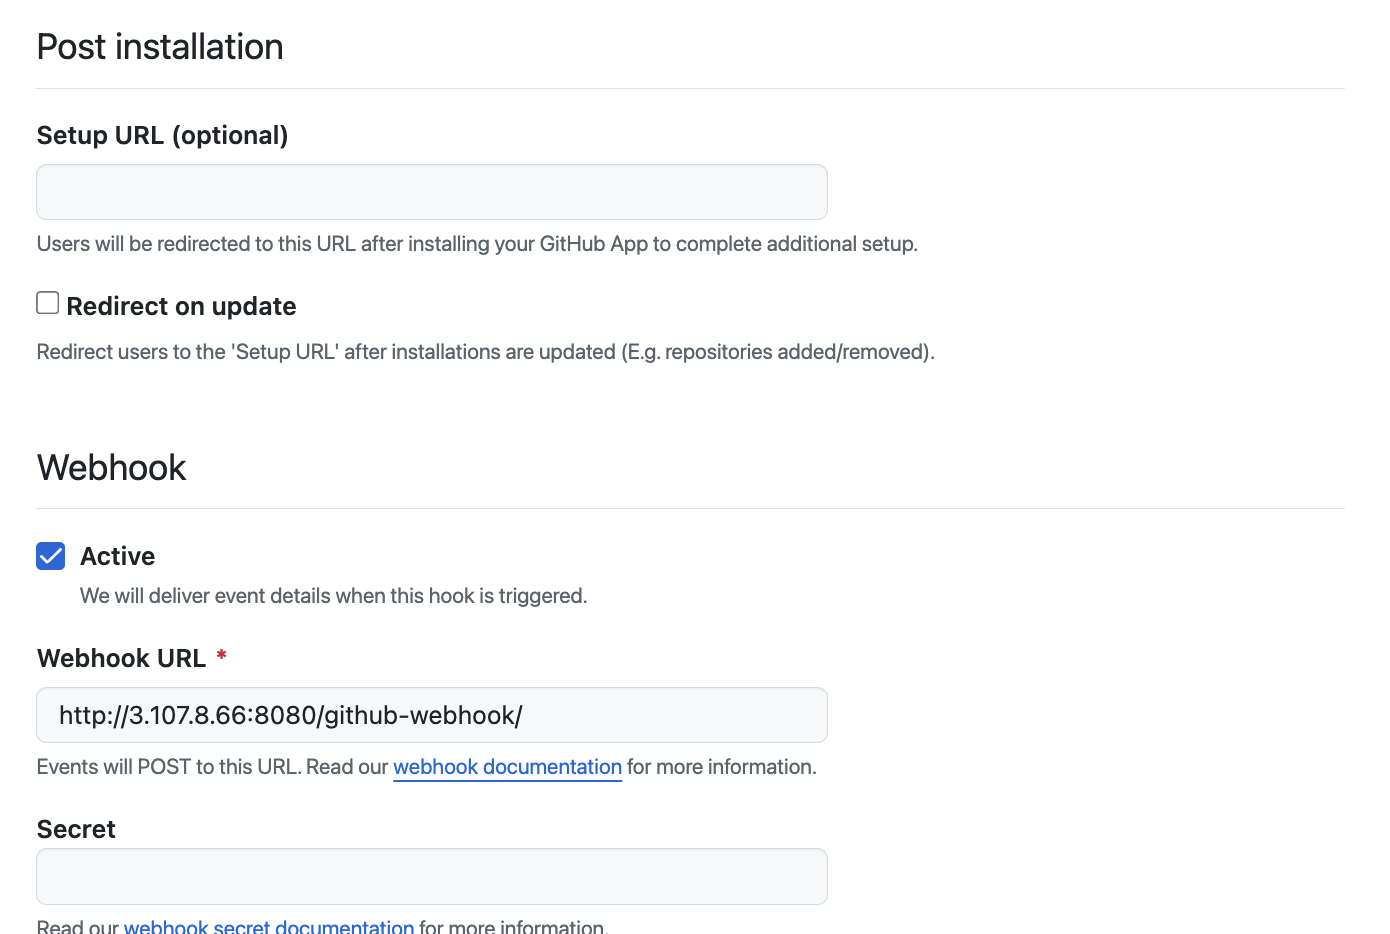Click the 'Redirect on update' label text
Screen dimensions: 1390x934
pos(181,306)
